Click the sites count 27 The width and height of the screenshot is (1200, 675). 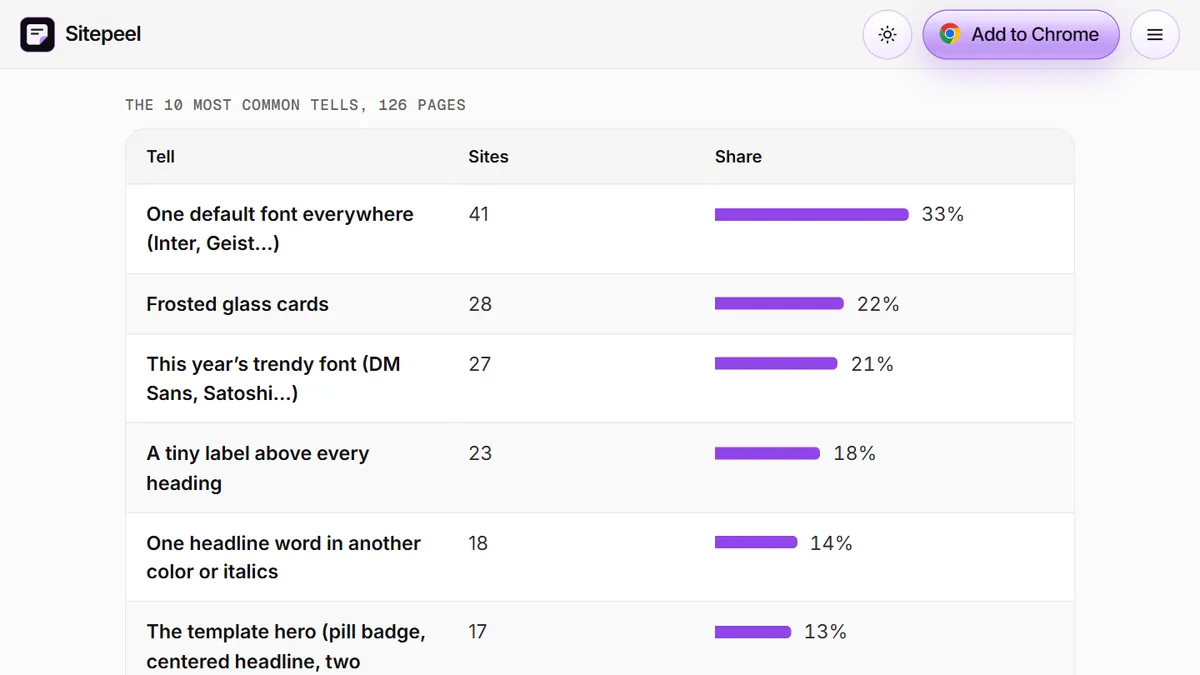point(480,364)
